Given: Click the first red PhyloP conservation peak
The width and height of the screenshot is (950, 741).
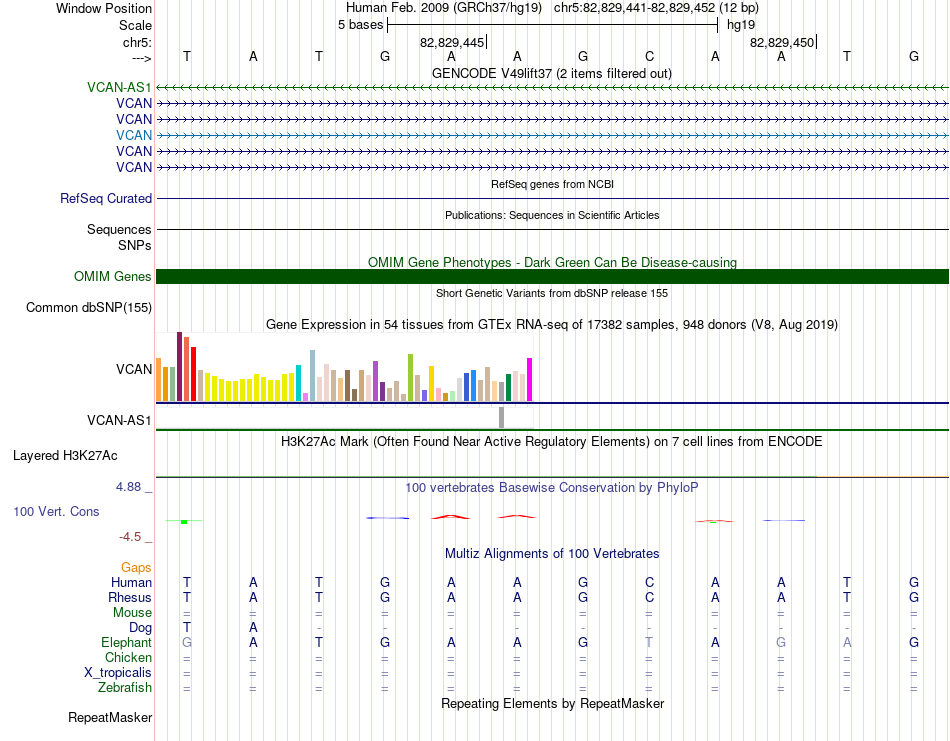Looking at the screenshot, I should pos(450,517).
